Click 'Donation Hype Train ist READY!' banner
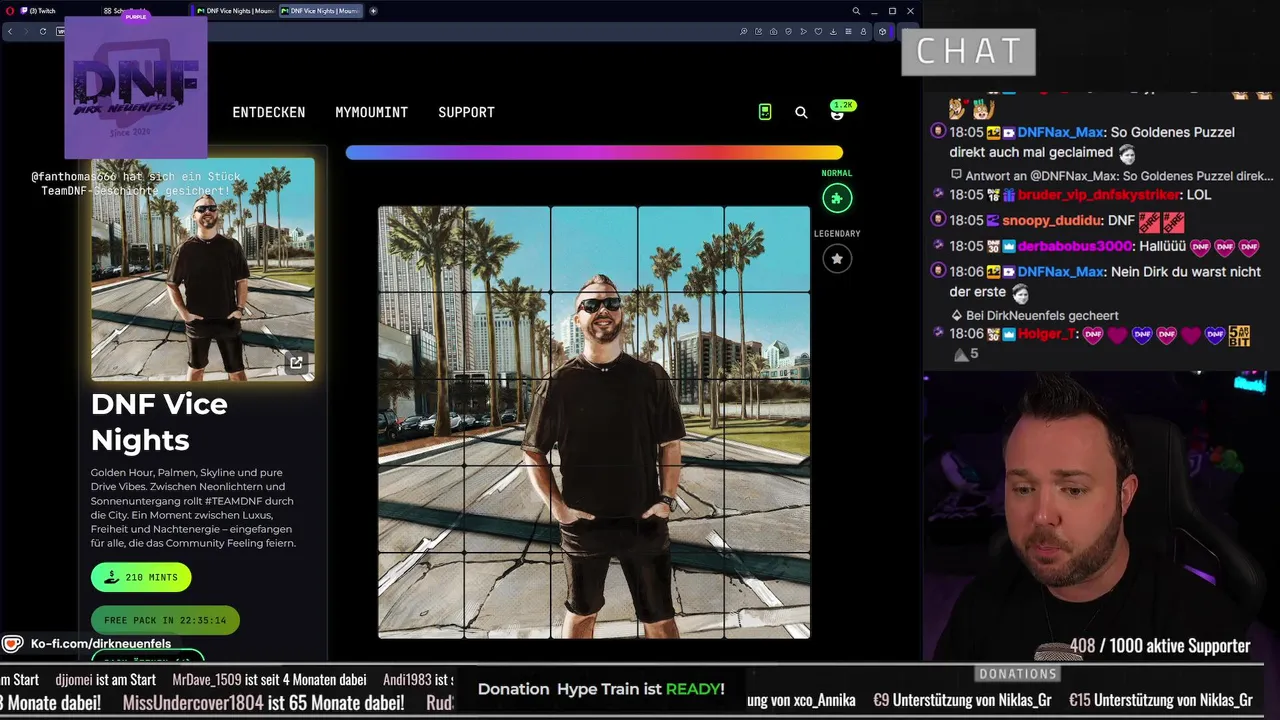Image resolution: width=1280 pixels, height=720 pixels. point(601,689)
